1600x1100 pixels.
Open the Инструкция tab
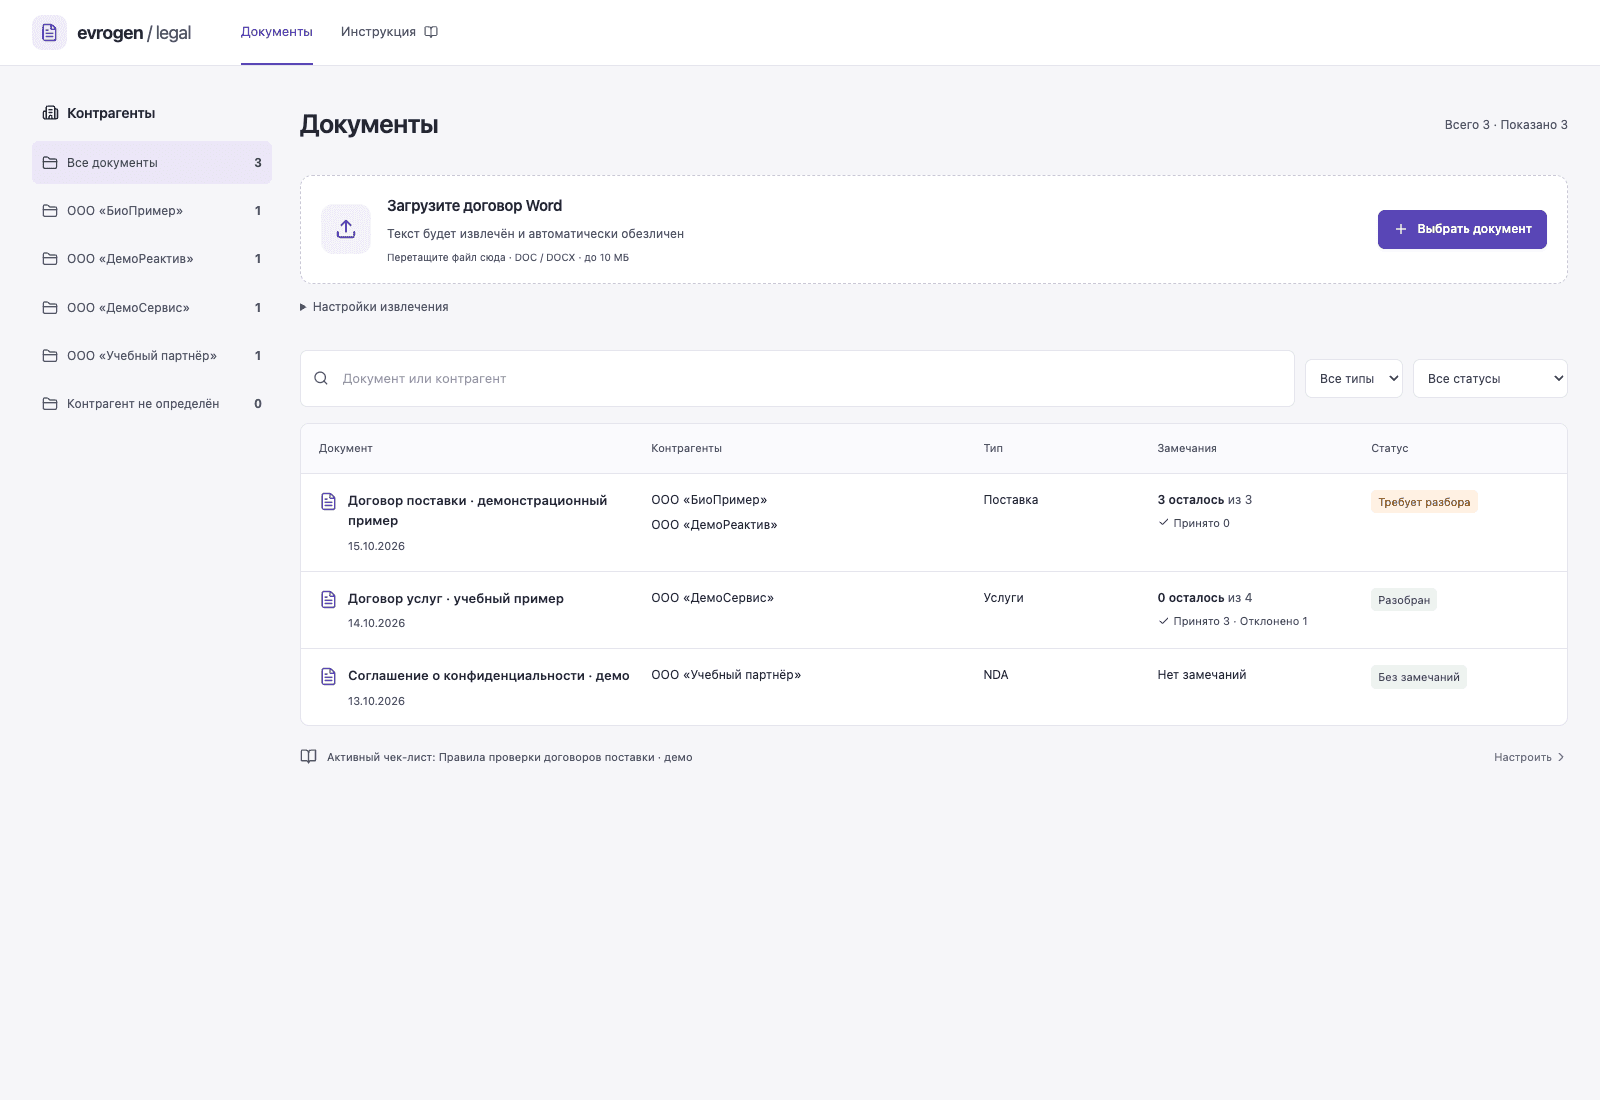389,32
